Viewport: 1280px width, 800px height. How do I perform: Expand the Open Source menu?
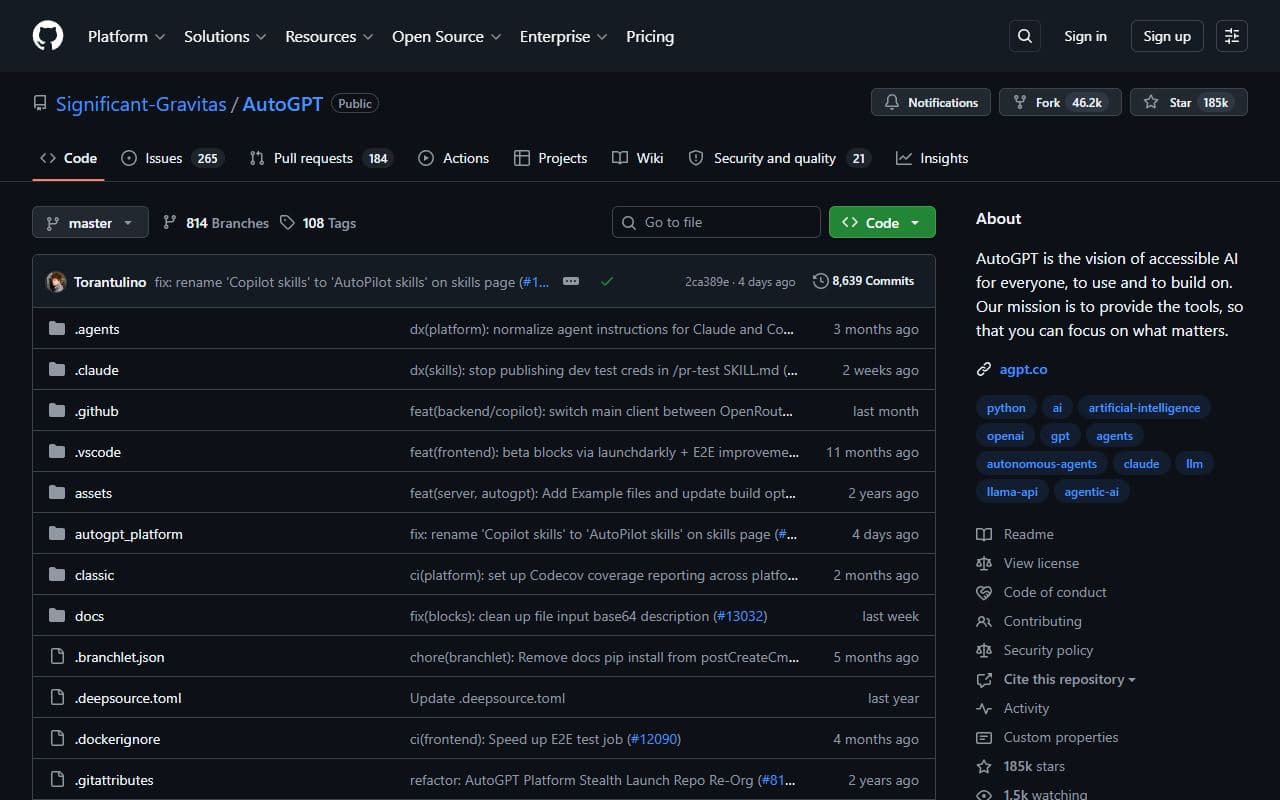447,36
